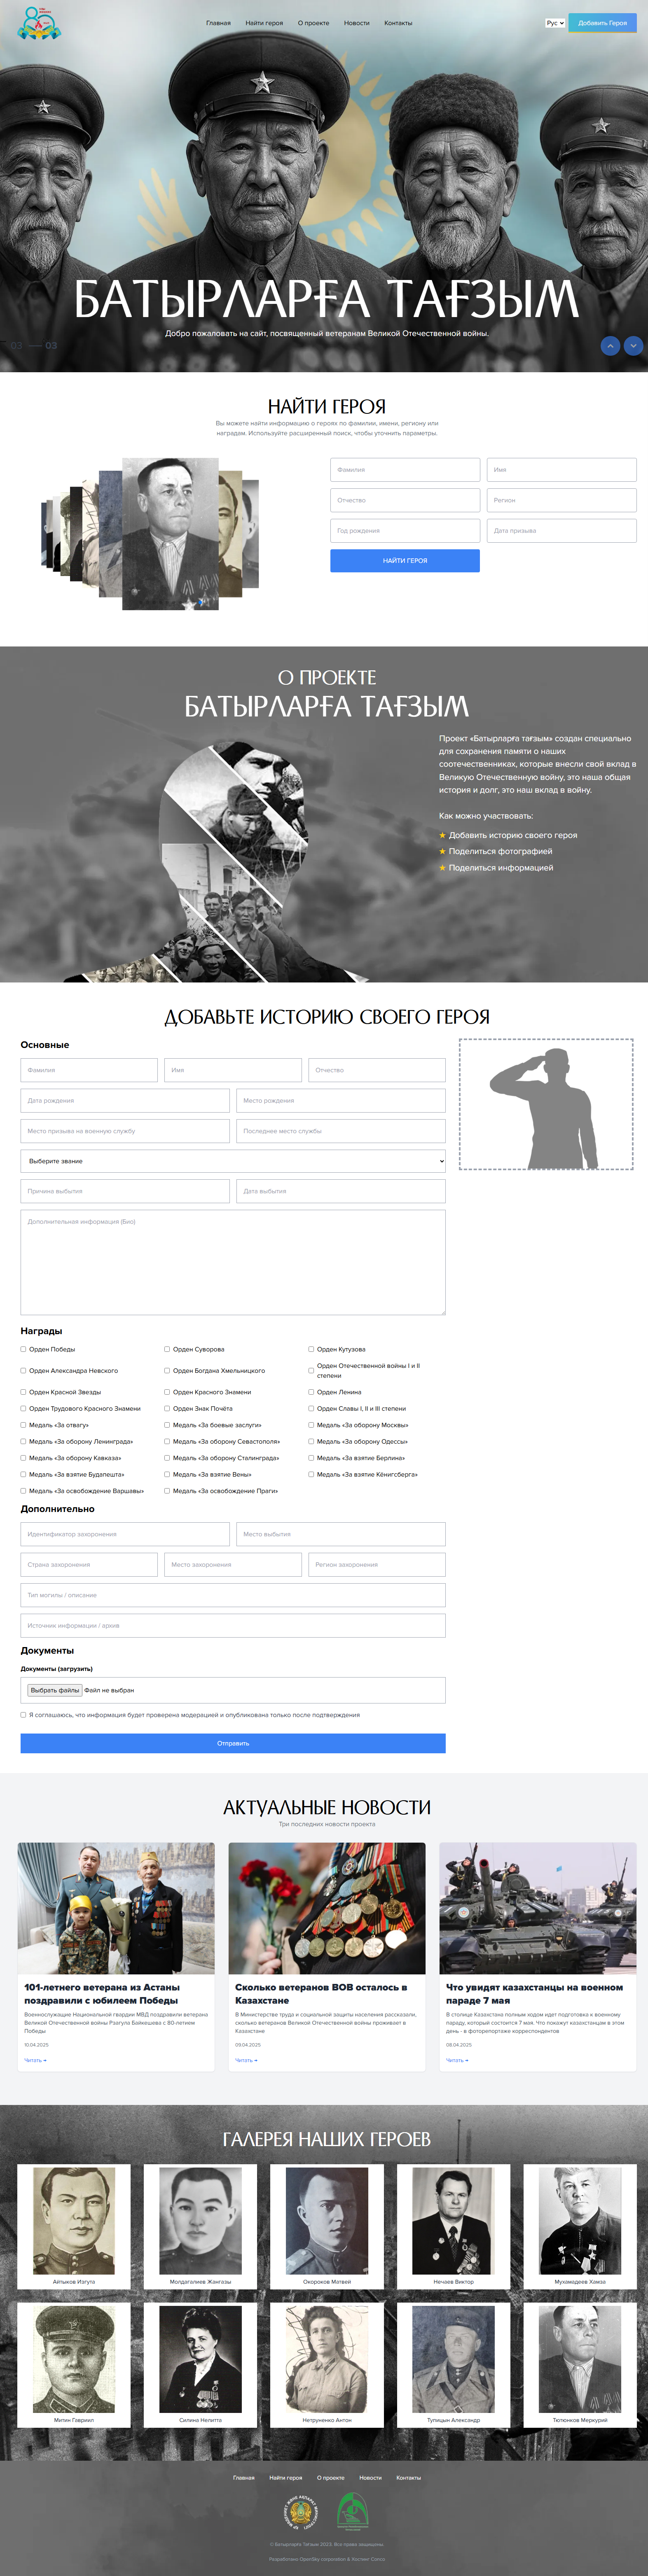Image resolution: width=648 pixels, height=2576 pixels.
Task: Open gallery portrait of Айтыков Изгутя
Action: 74,2222
